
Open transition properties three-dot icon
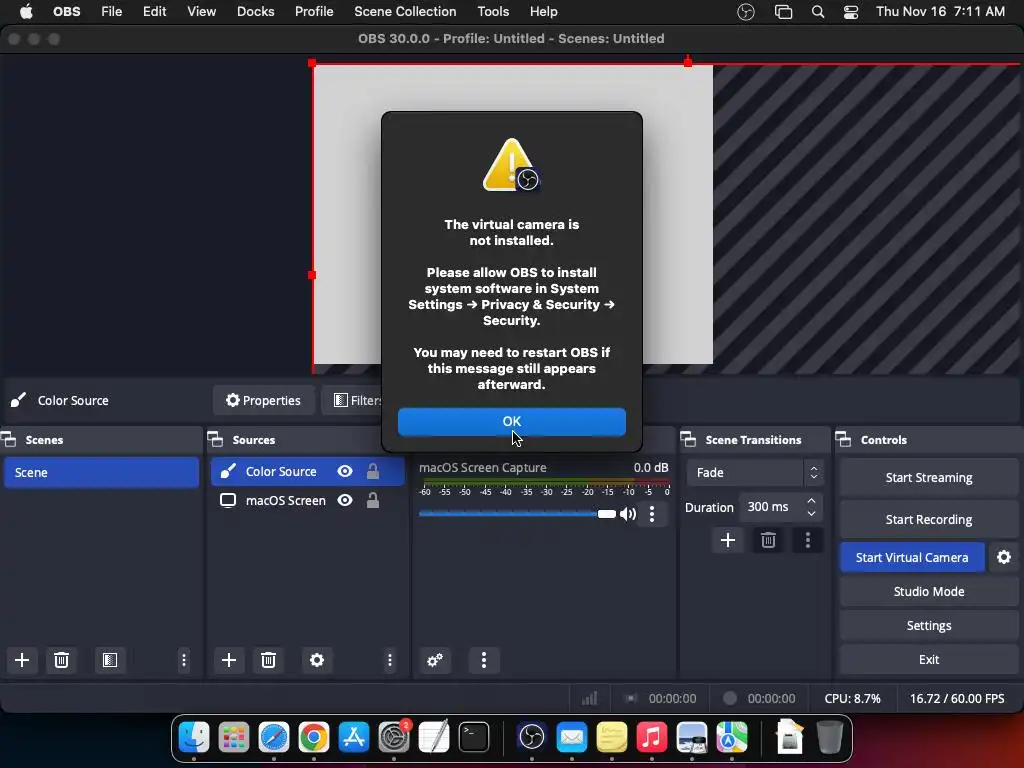click(x=808, y=540)
